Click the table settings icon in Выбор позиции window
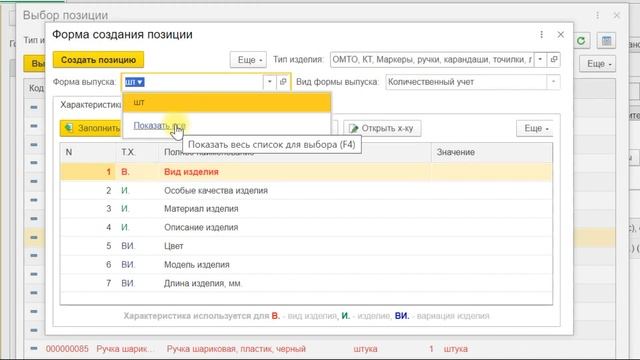 tap(607, 41)
